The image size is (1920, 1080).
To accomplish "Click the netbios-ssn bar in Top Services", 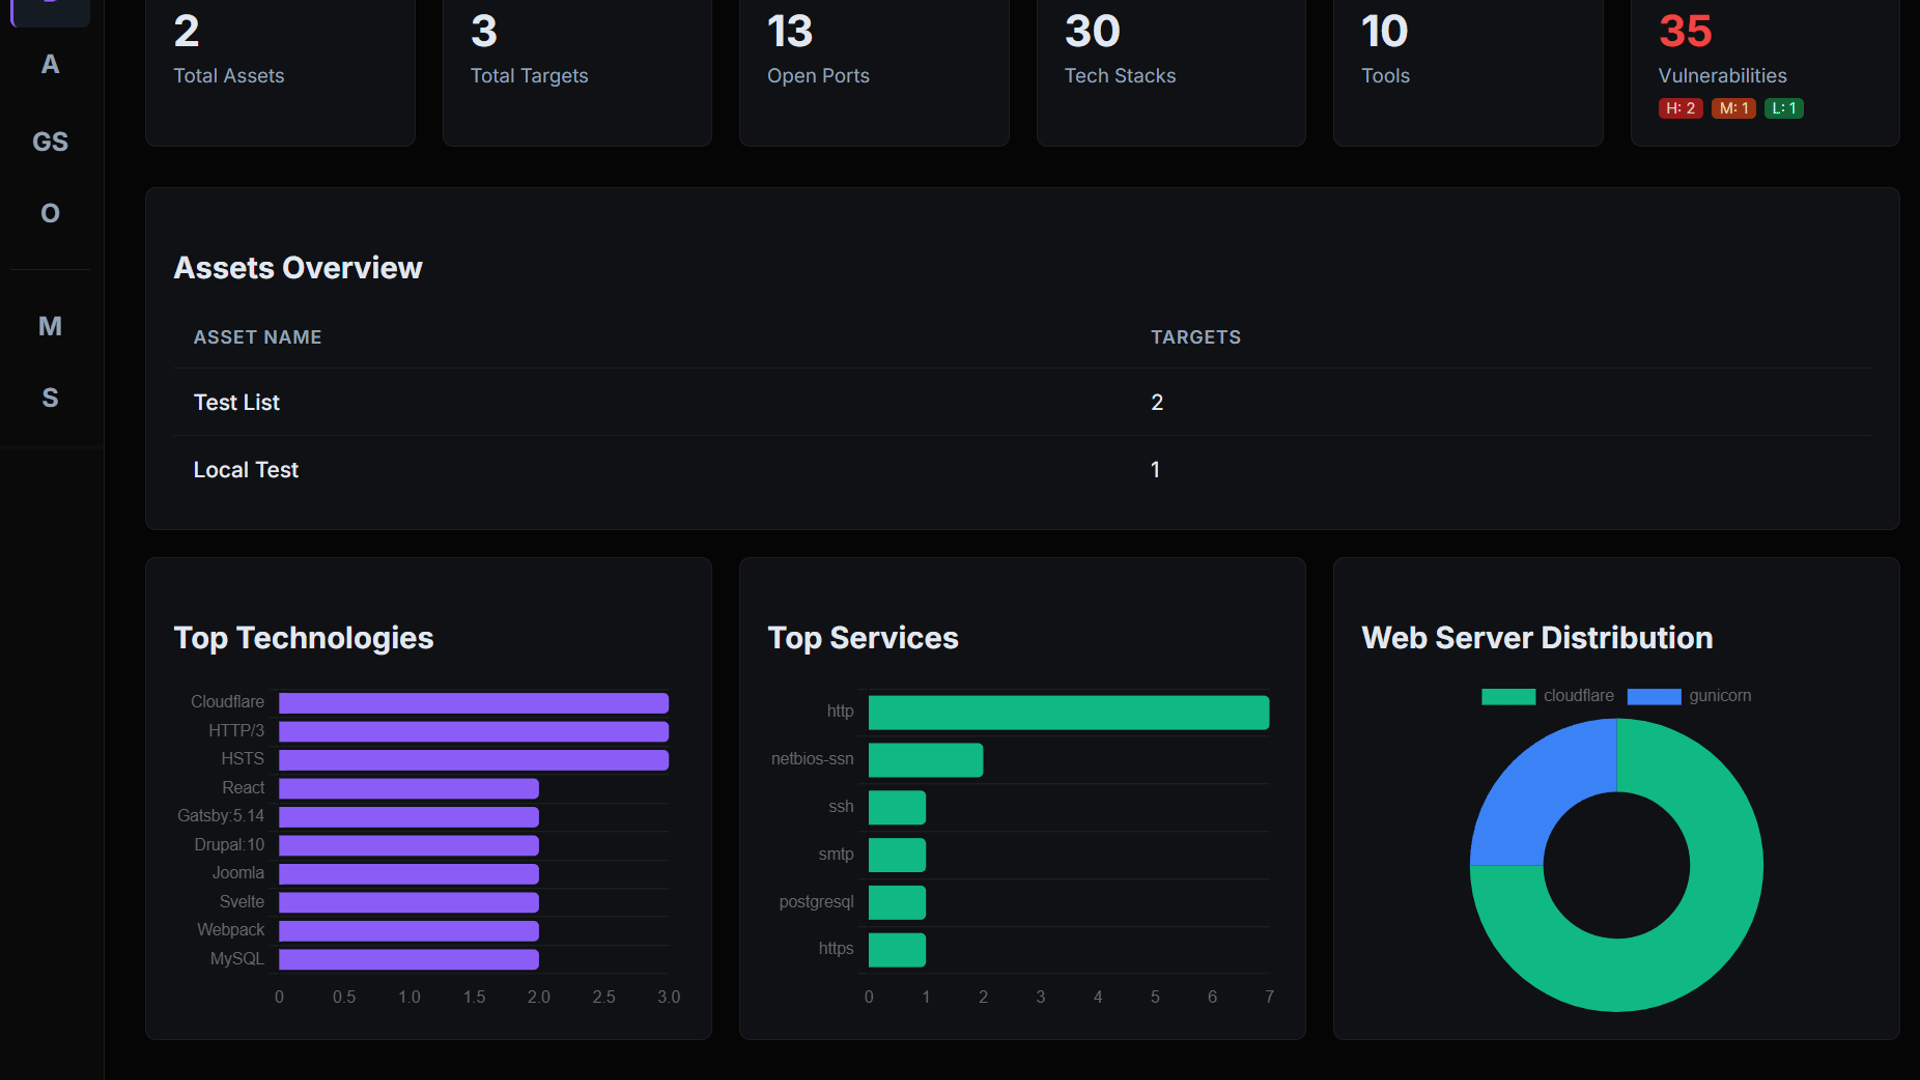I will coord(925,760).
